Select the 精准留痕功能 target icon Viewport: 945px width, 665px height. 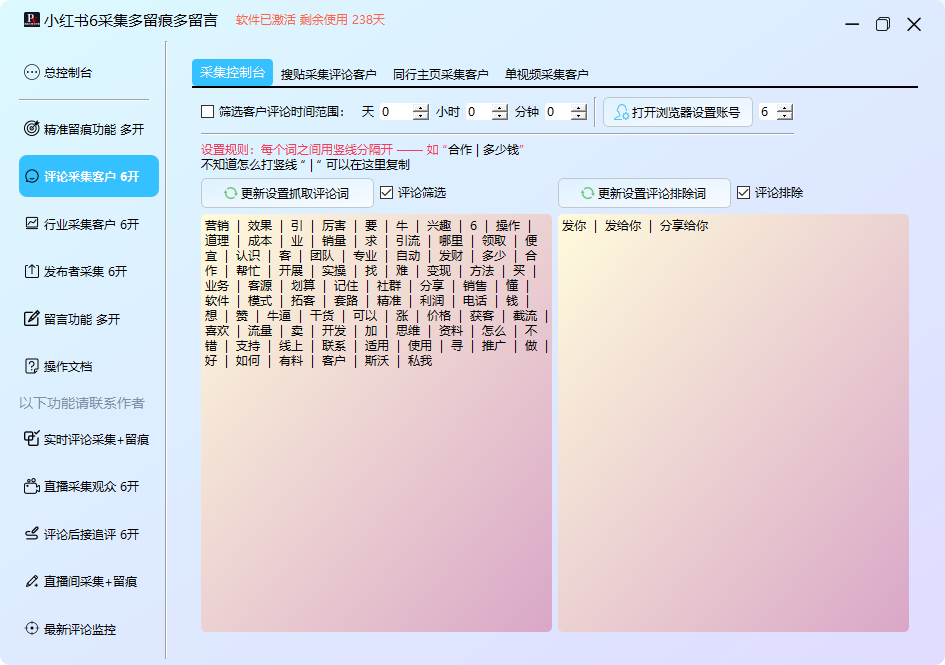click(32, 129)
